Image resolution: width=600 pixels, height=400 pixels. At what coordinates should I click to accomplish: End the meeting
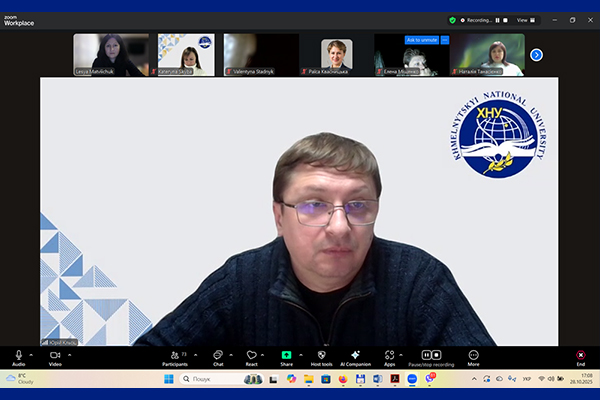(x=581, y=355)
